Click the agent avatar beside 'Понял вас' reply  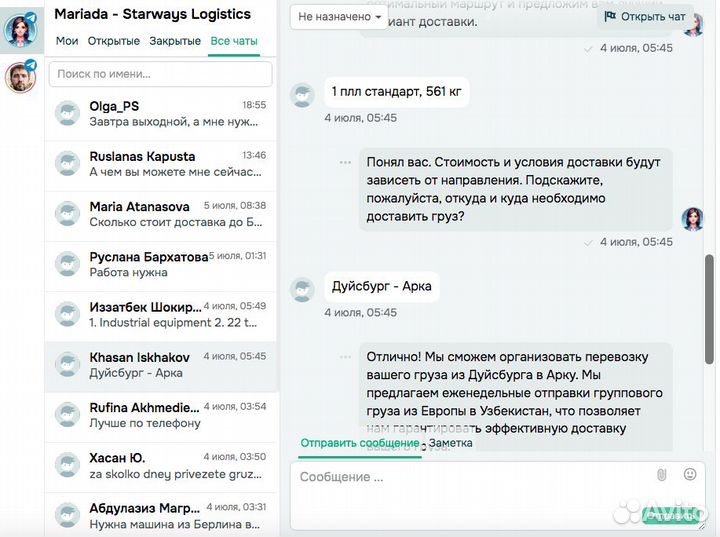pos(692,219)
